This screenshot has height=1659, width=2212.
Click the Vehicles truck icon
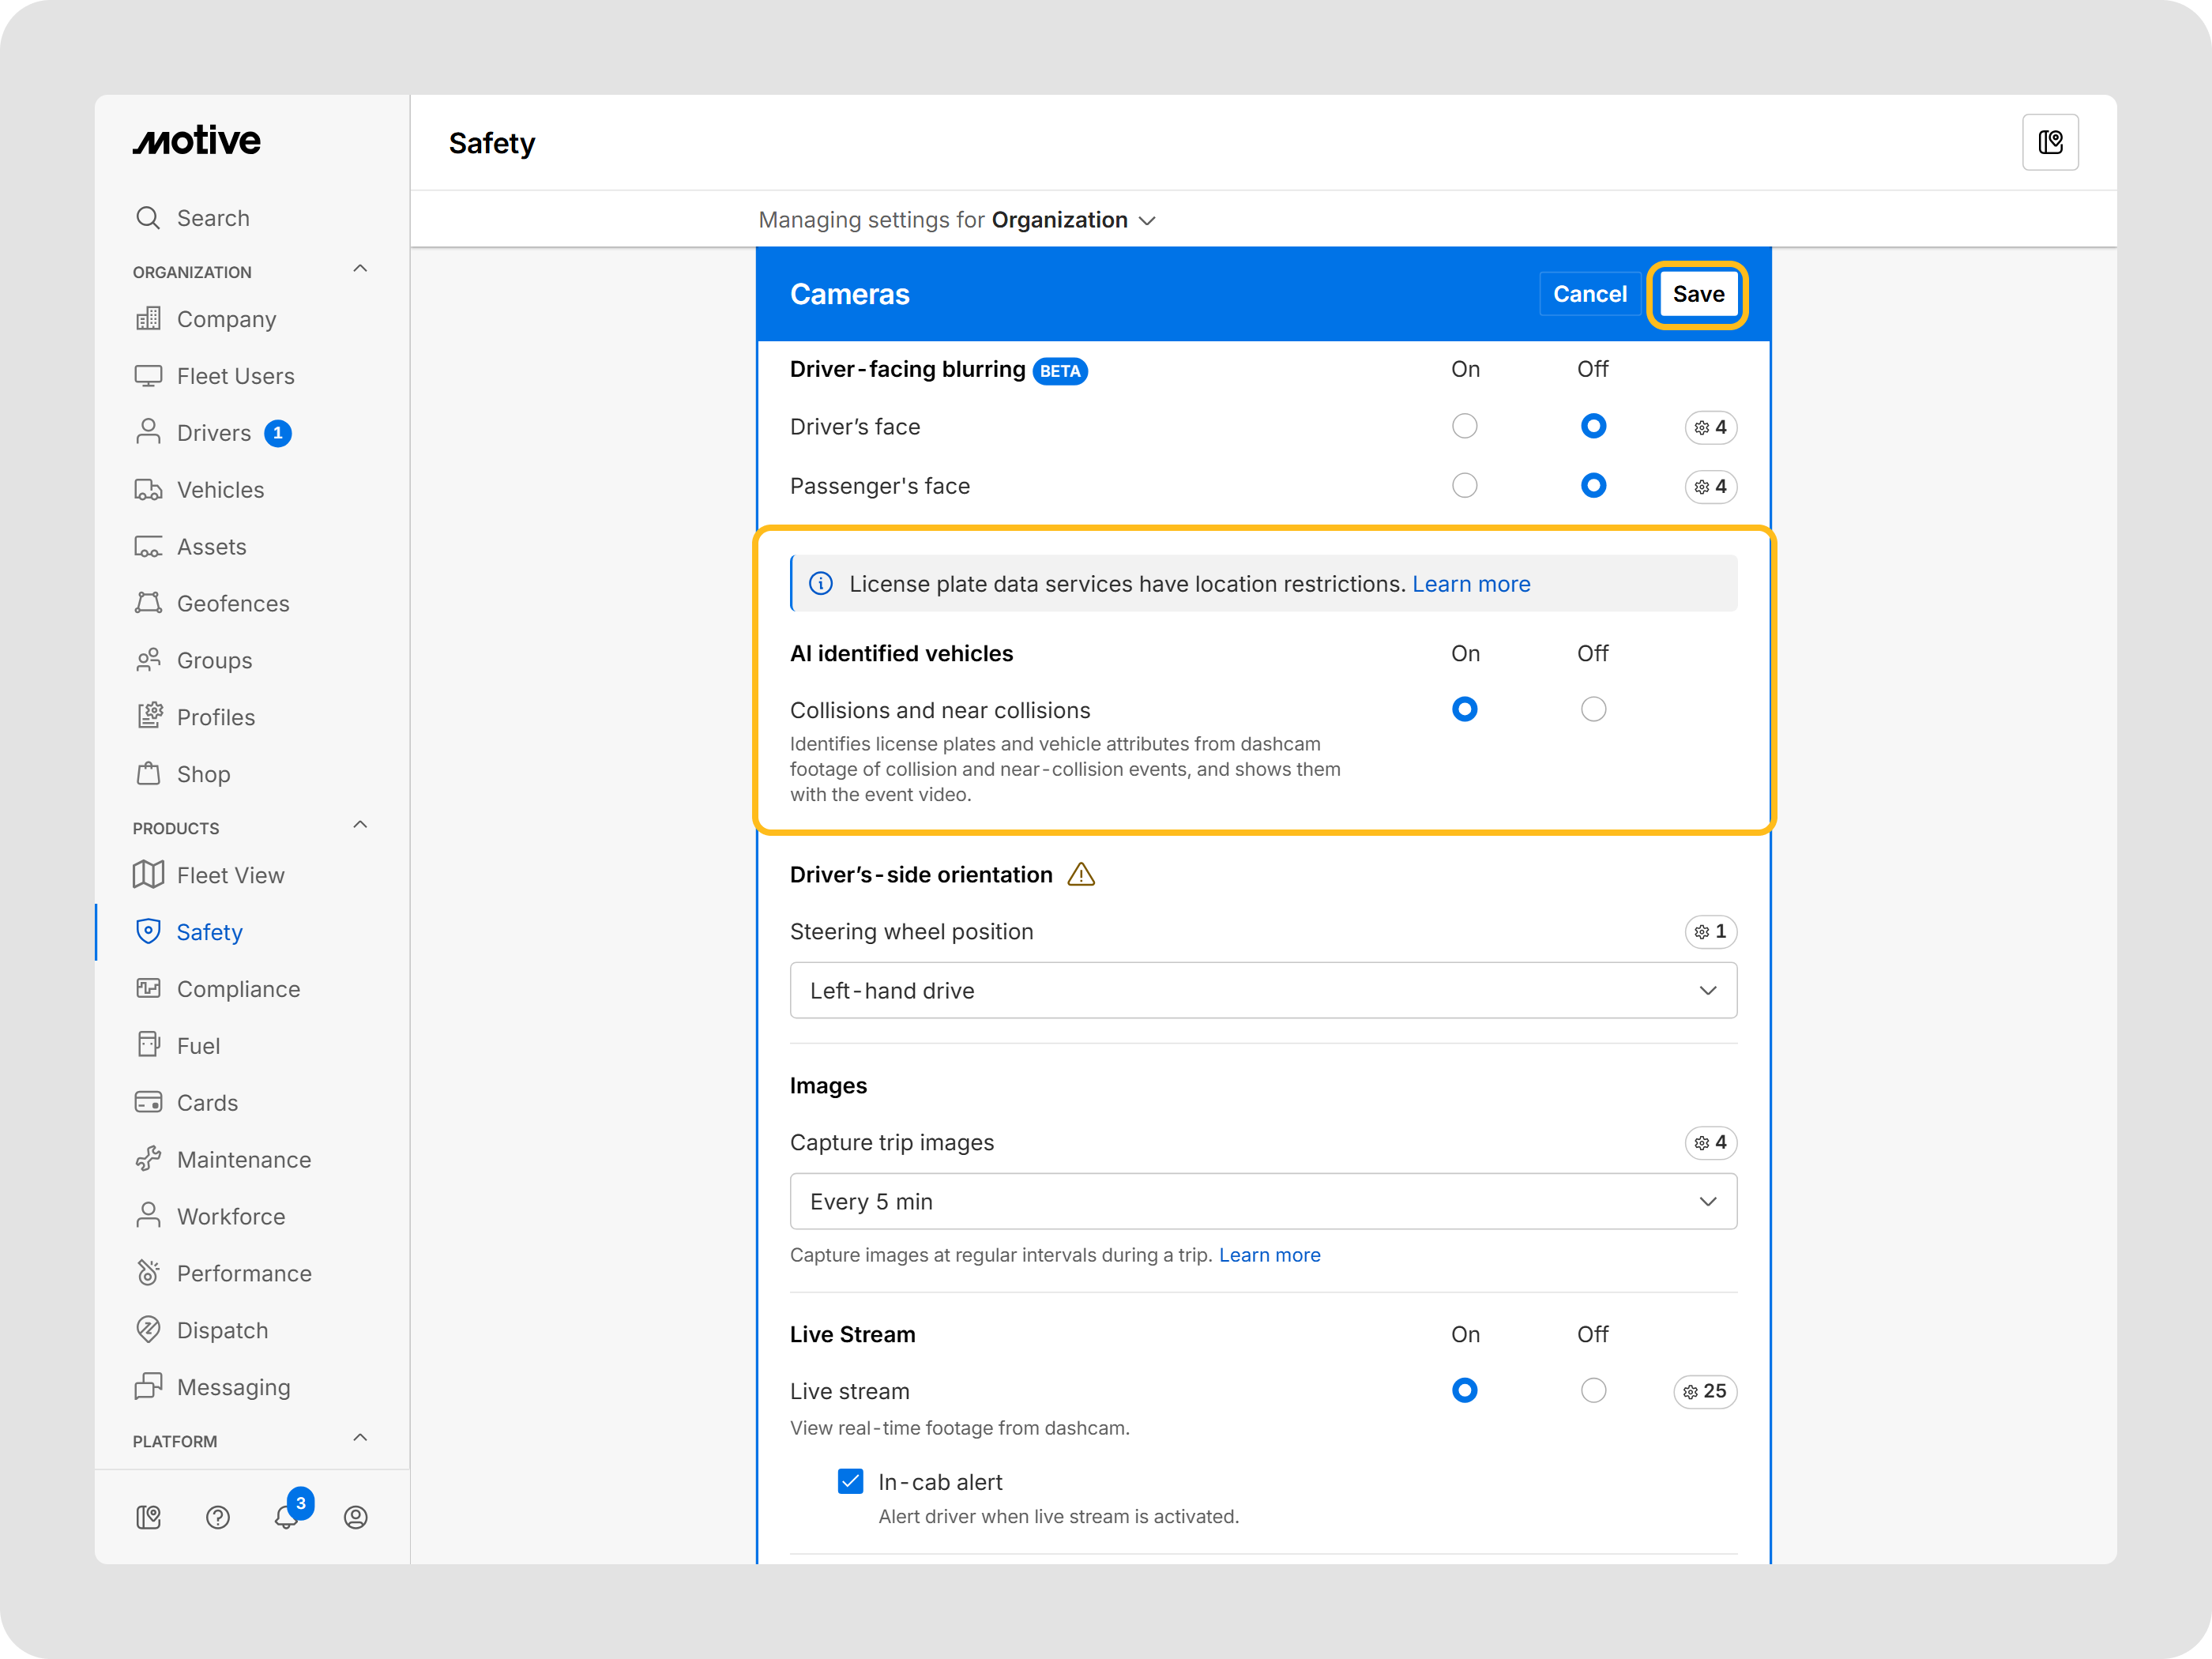[148, 489]
